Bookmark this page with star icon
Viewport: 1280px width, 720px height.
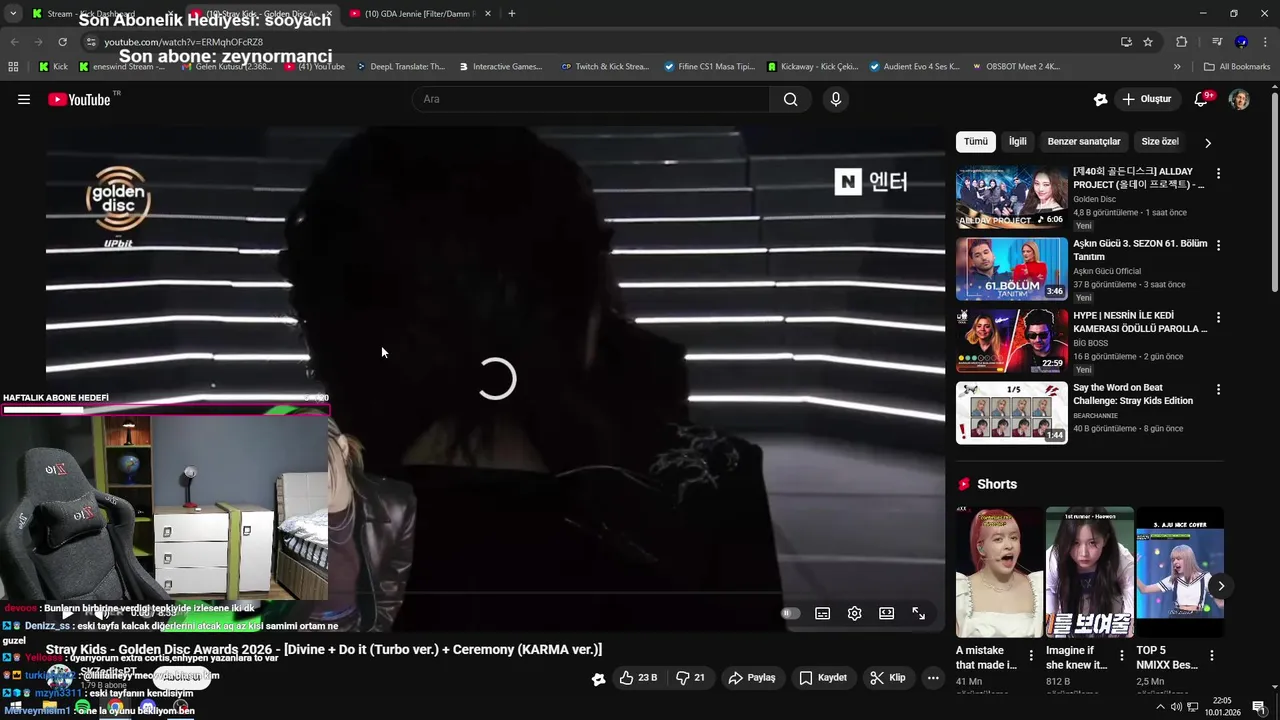pos(1148,42)
